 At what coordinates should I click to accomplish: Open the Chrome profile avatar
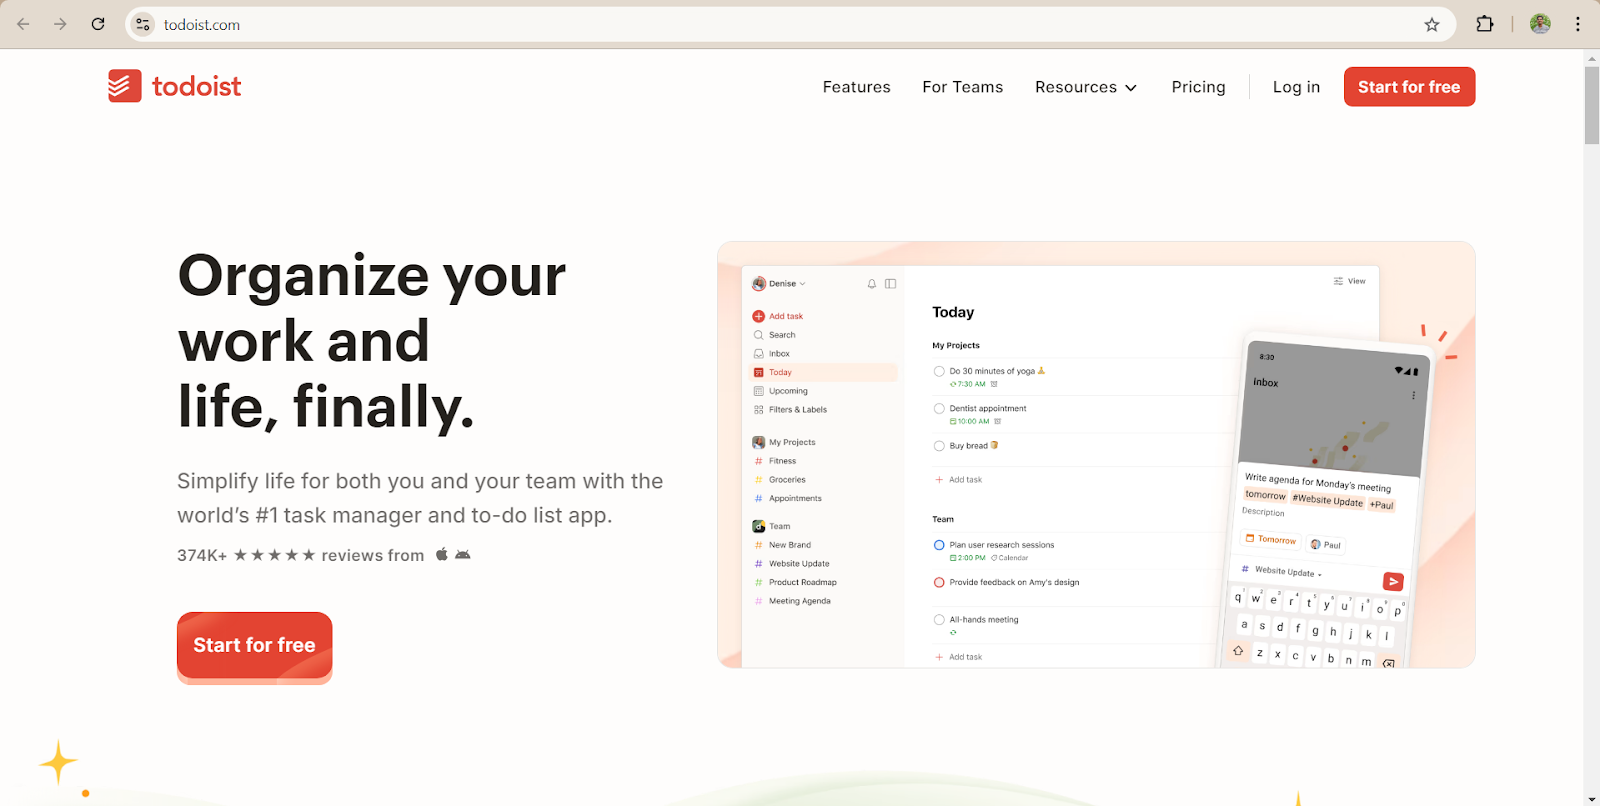(x=1540, y=24)
